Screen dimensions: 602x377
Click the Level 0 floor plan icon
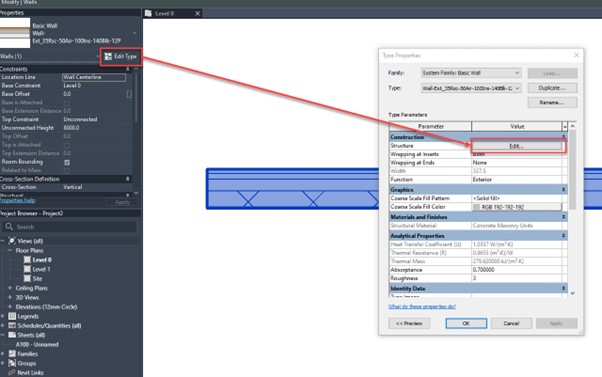pyautogui.click(x=27, y=260)
